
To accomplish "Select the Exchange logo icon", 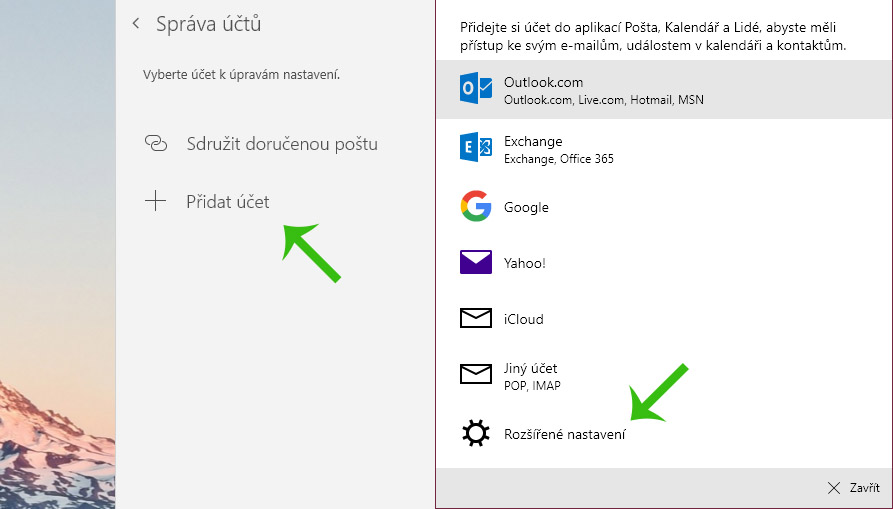I will (476, 149).
